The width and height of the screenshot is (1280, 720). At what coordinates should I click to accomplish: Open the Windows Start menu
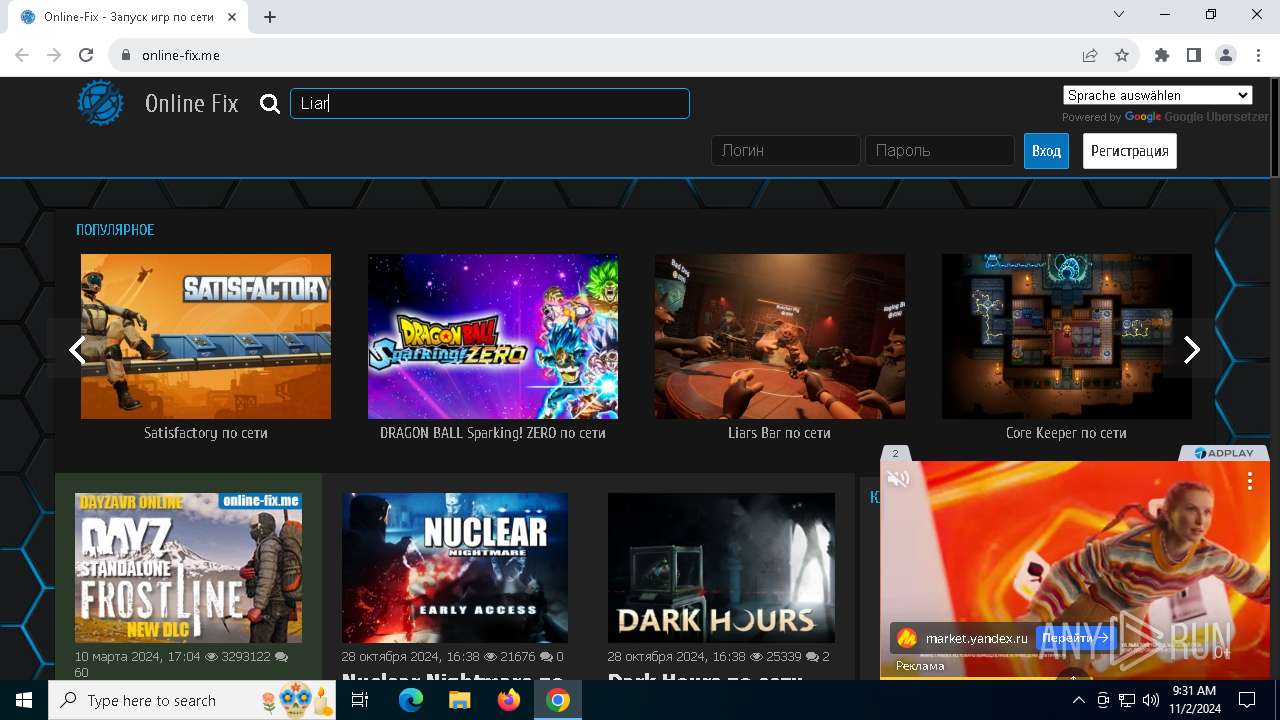coord(24,700)
